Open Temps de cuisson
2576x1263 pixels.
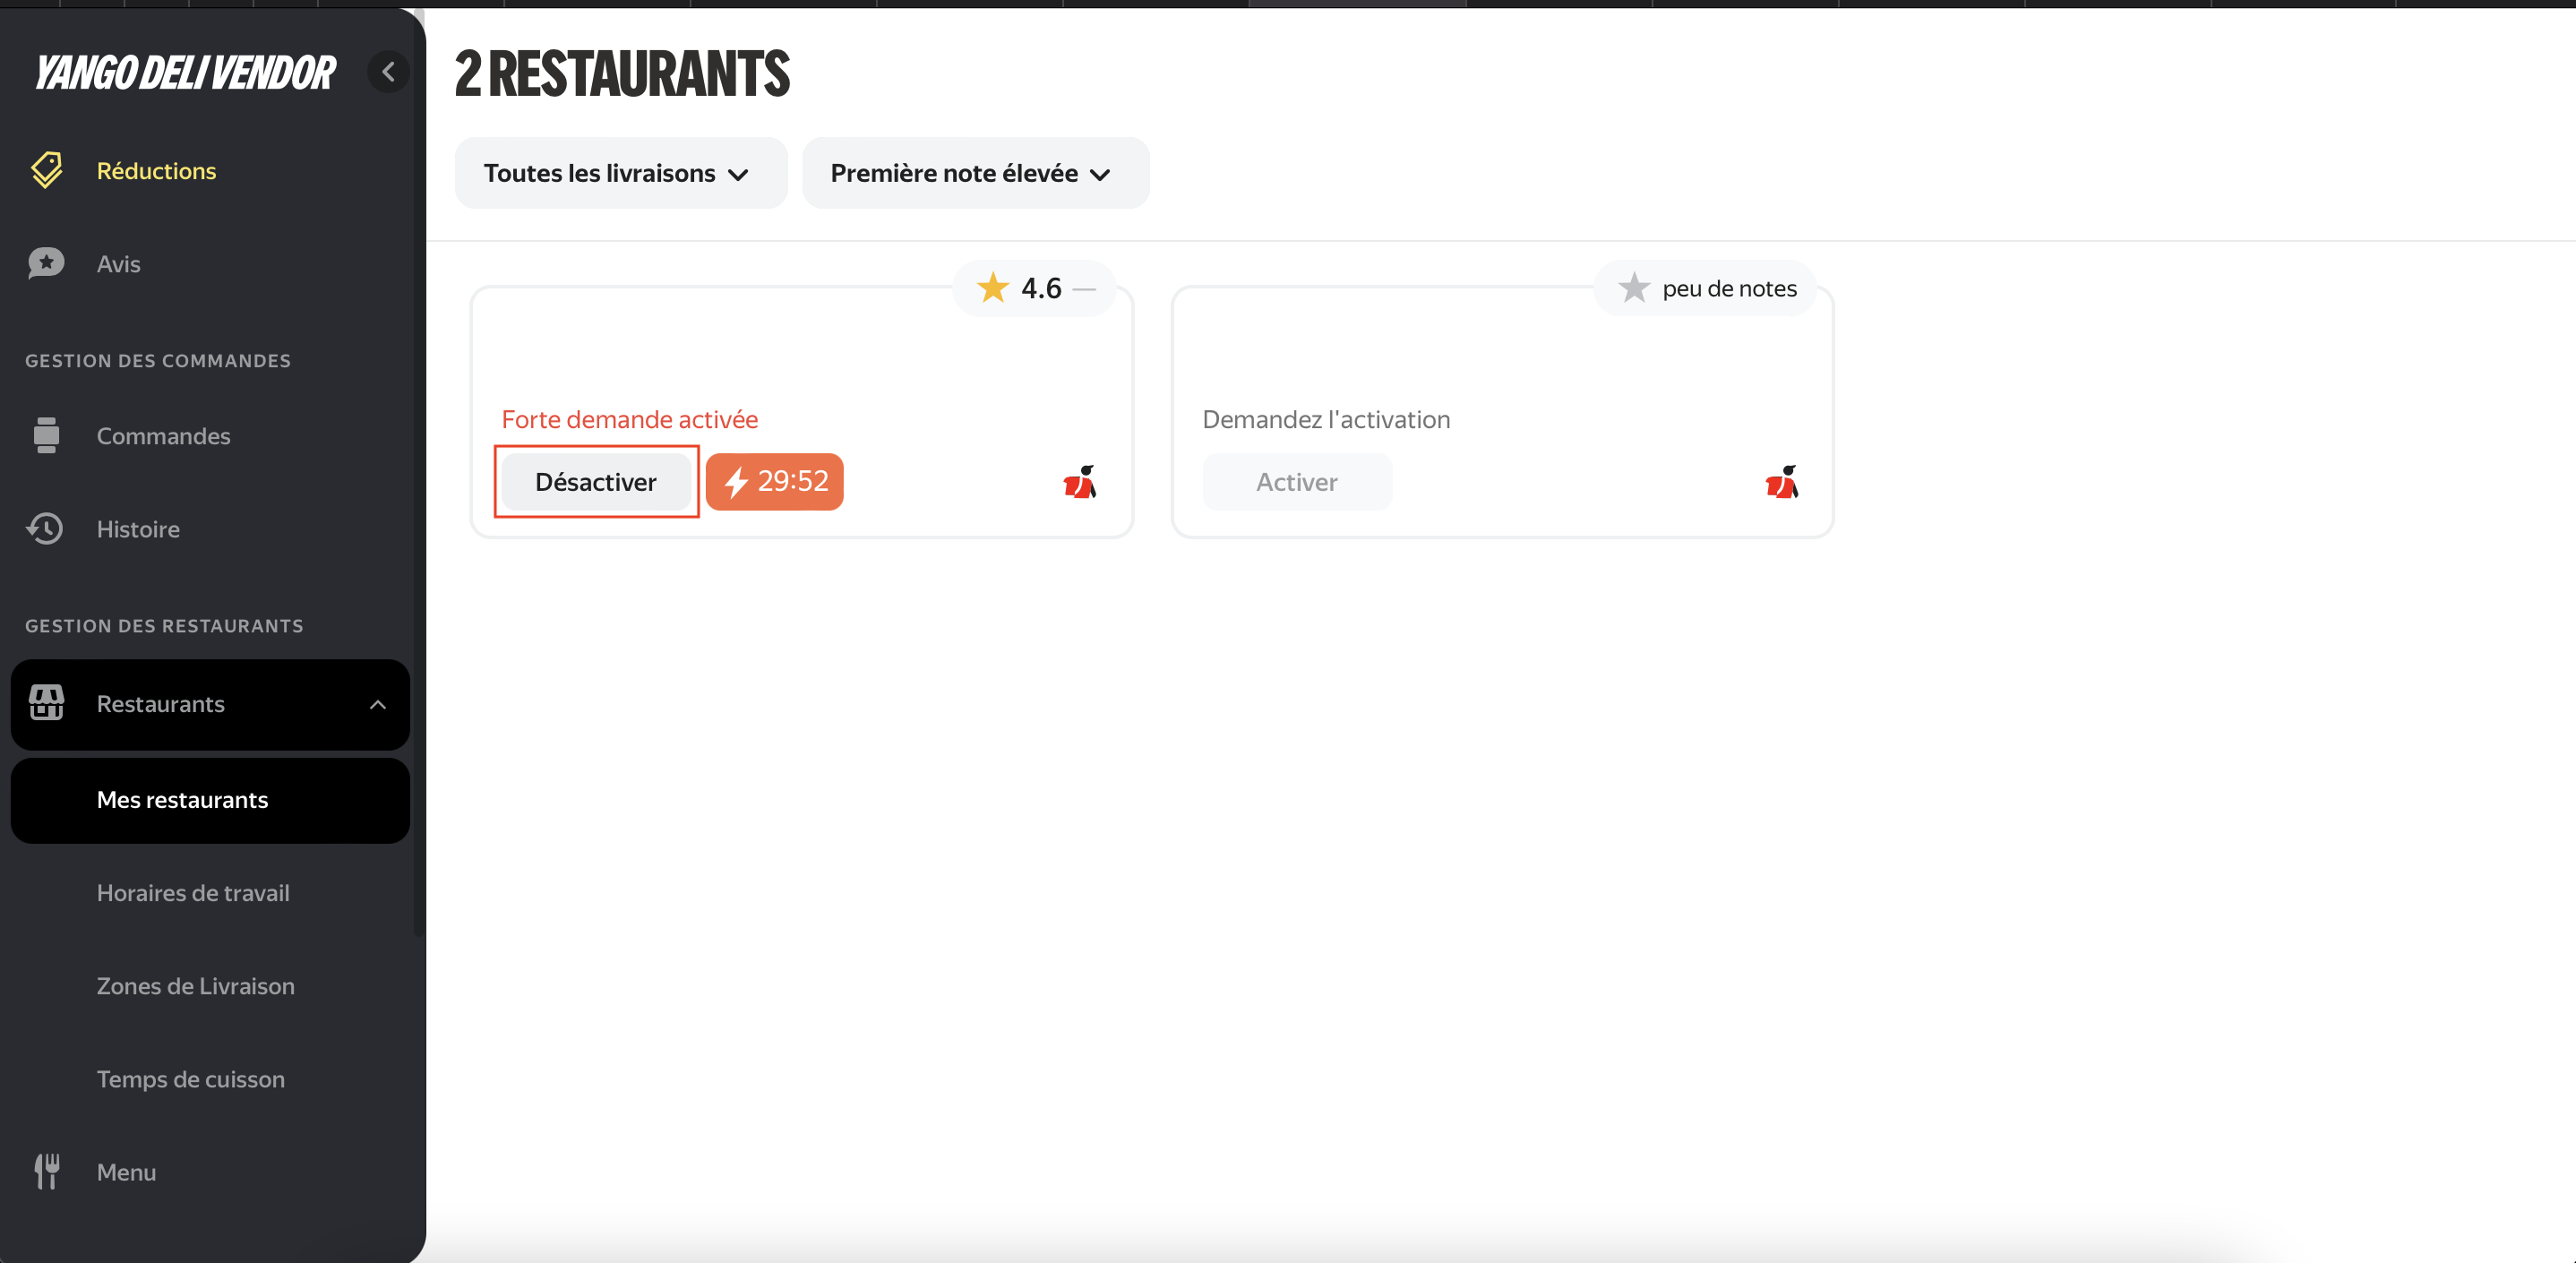pos(190,1079)
